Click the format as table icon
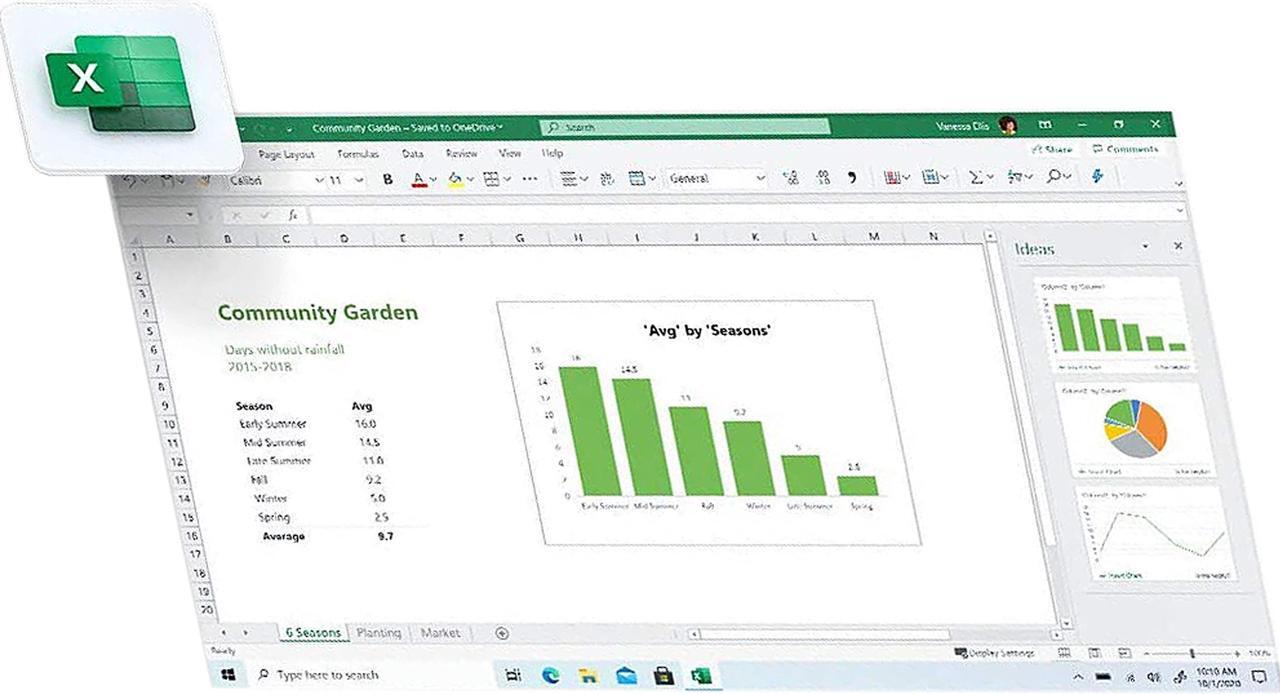 [931, 178]
